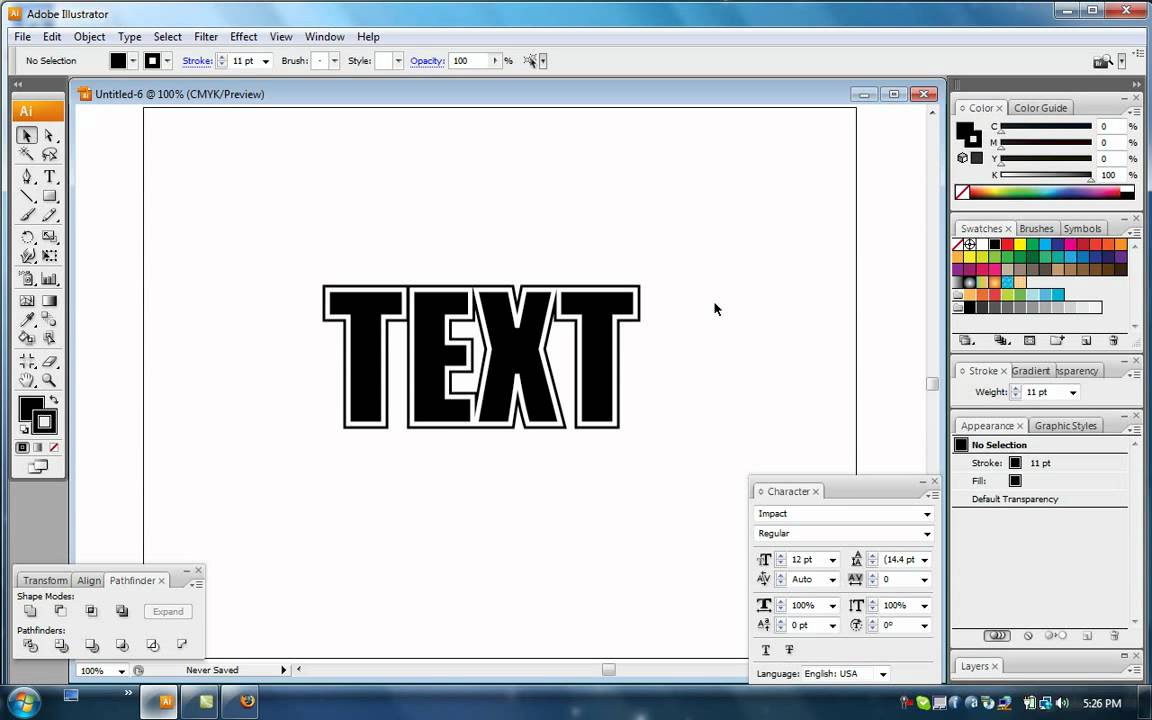Image resolution: width=1152 pixels, height=720 pixels.
Task: Click the first Shape Modes icon in Pathfinder
Action: [30, 611]
